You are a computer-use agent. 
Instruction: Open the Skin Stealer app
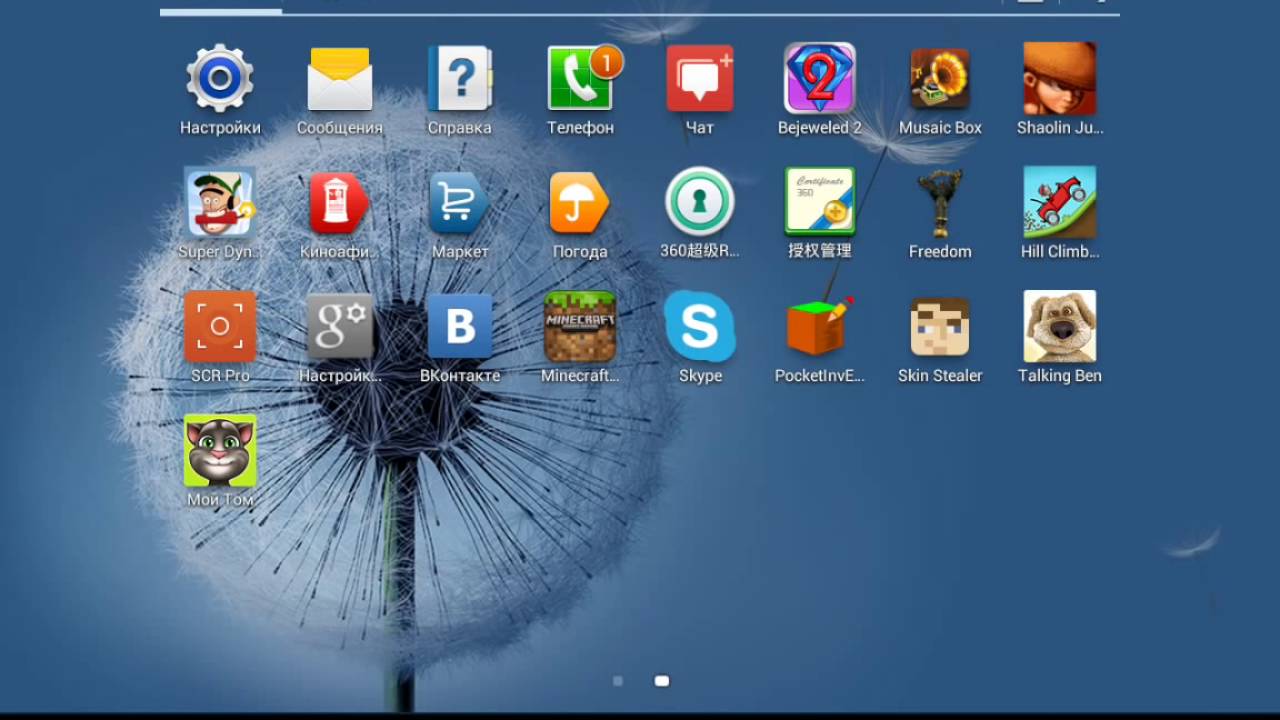coord(940,326)
